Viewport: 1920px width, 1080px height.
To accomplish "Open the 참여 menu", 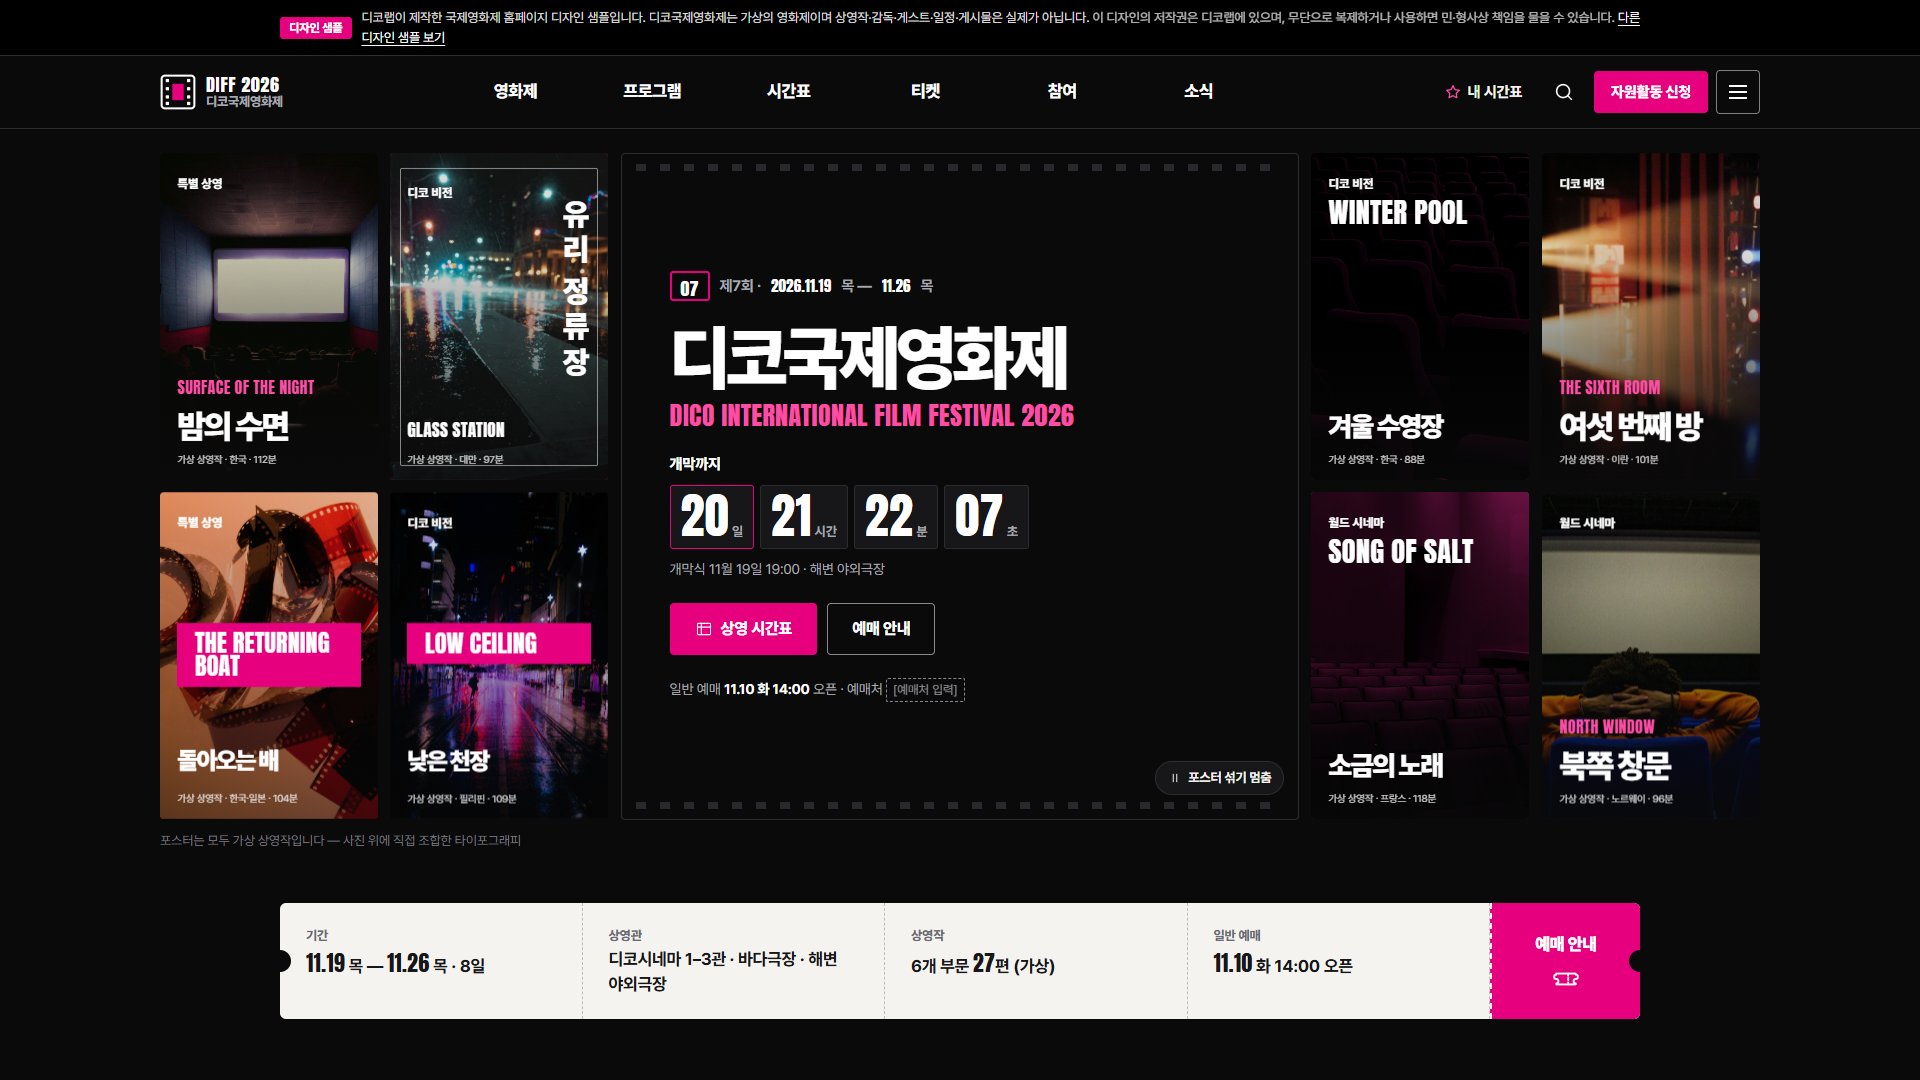I will click(x=1062, y=91).
